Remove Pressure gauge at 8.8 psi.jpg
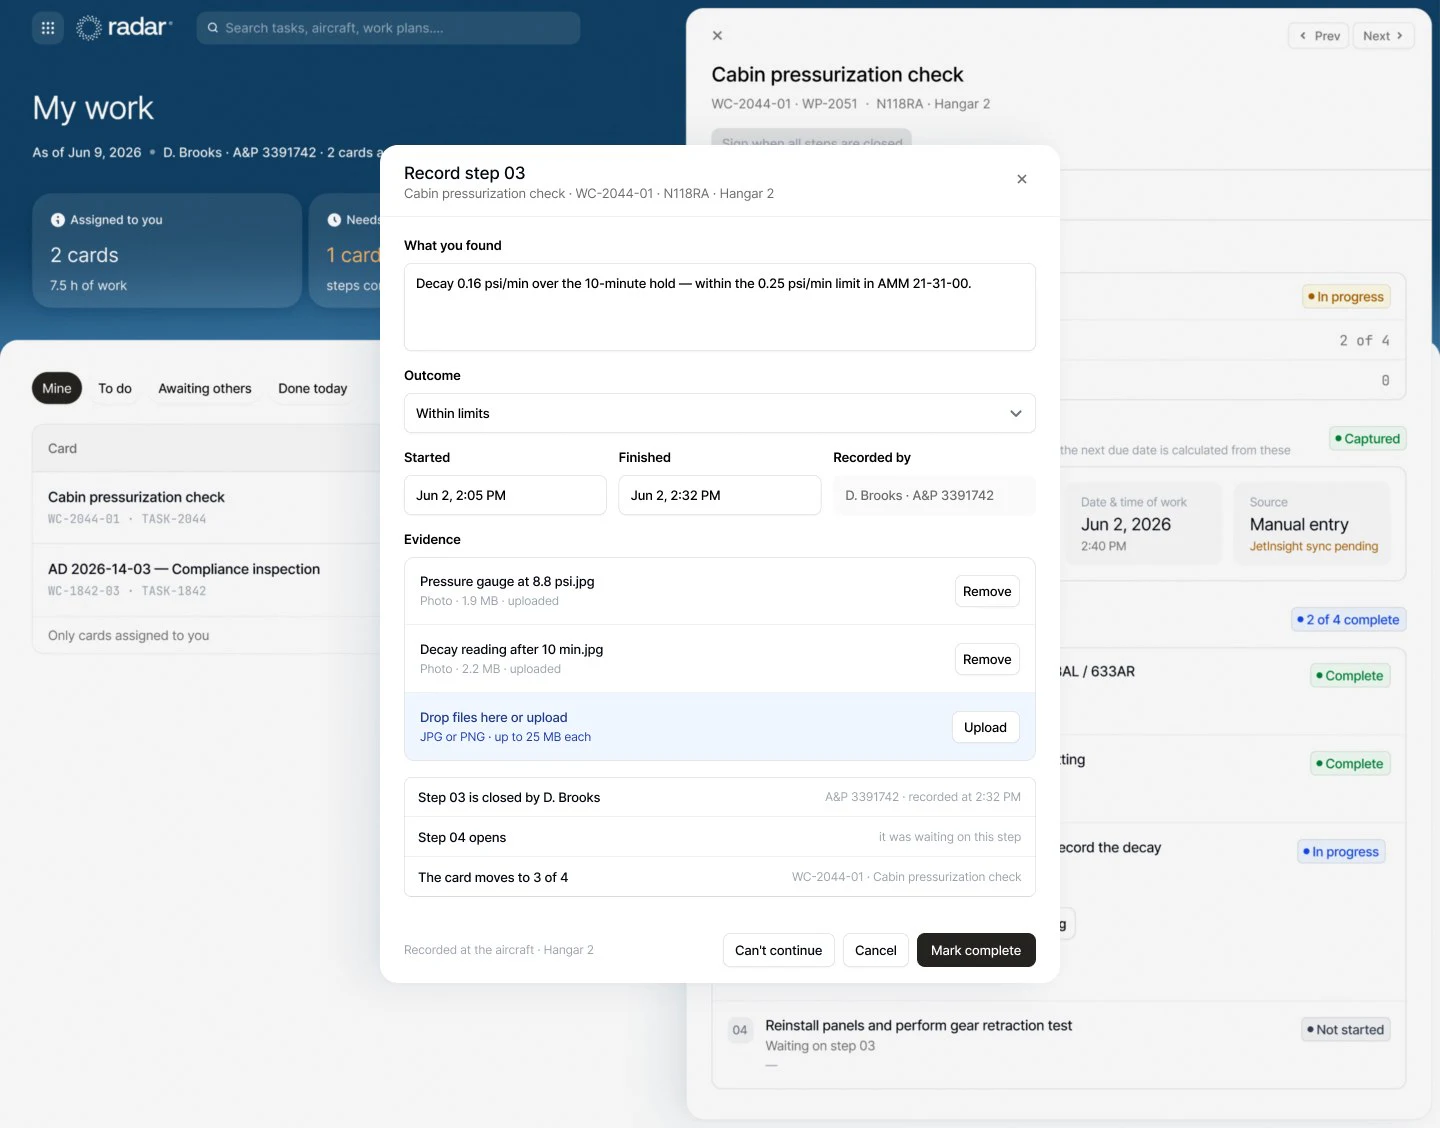 [987, 591]
